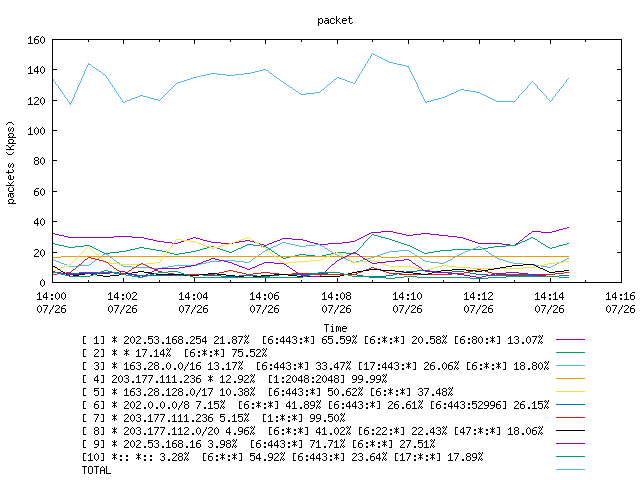Select legend entry [ 7] * 203.177.111.236 5.15%
Viewport: 640px width, 480px height.
[213, 418]
